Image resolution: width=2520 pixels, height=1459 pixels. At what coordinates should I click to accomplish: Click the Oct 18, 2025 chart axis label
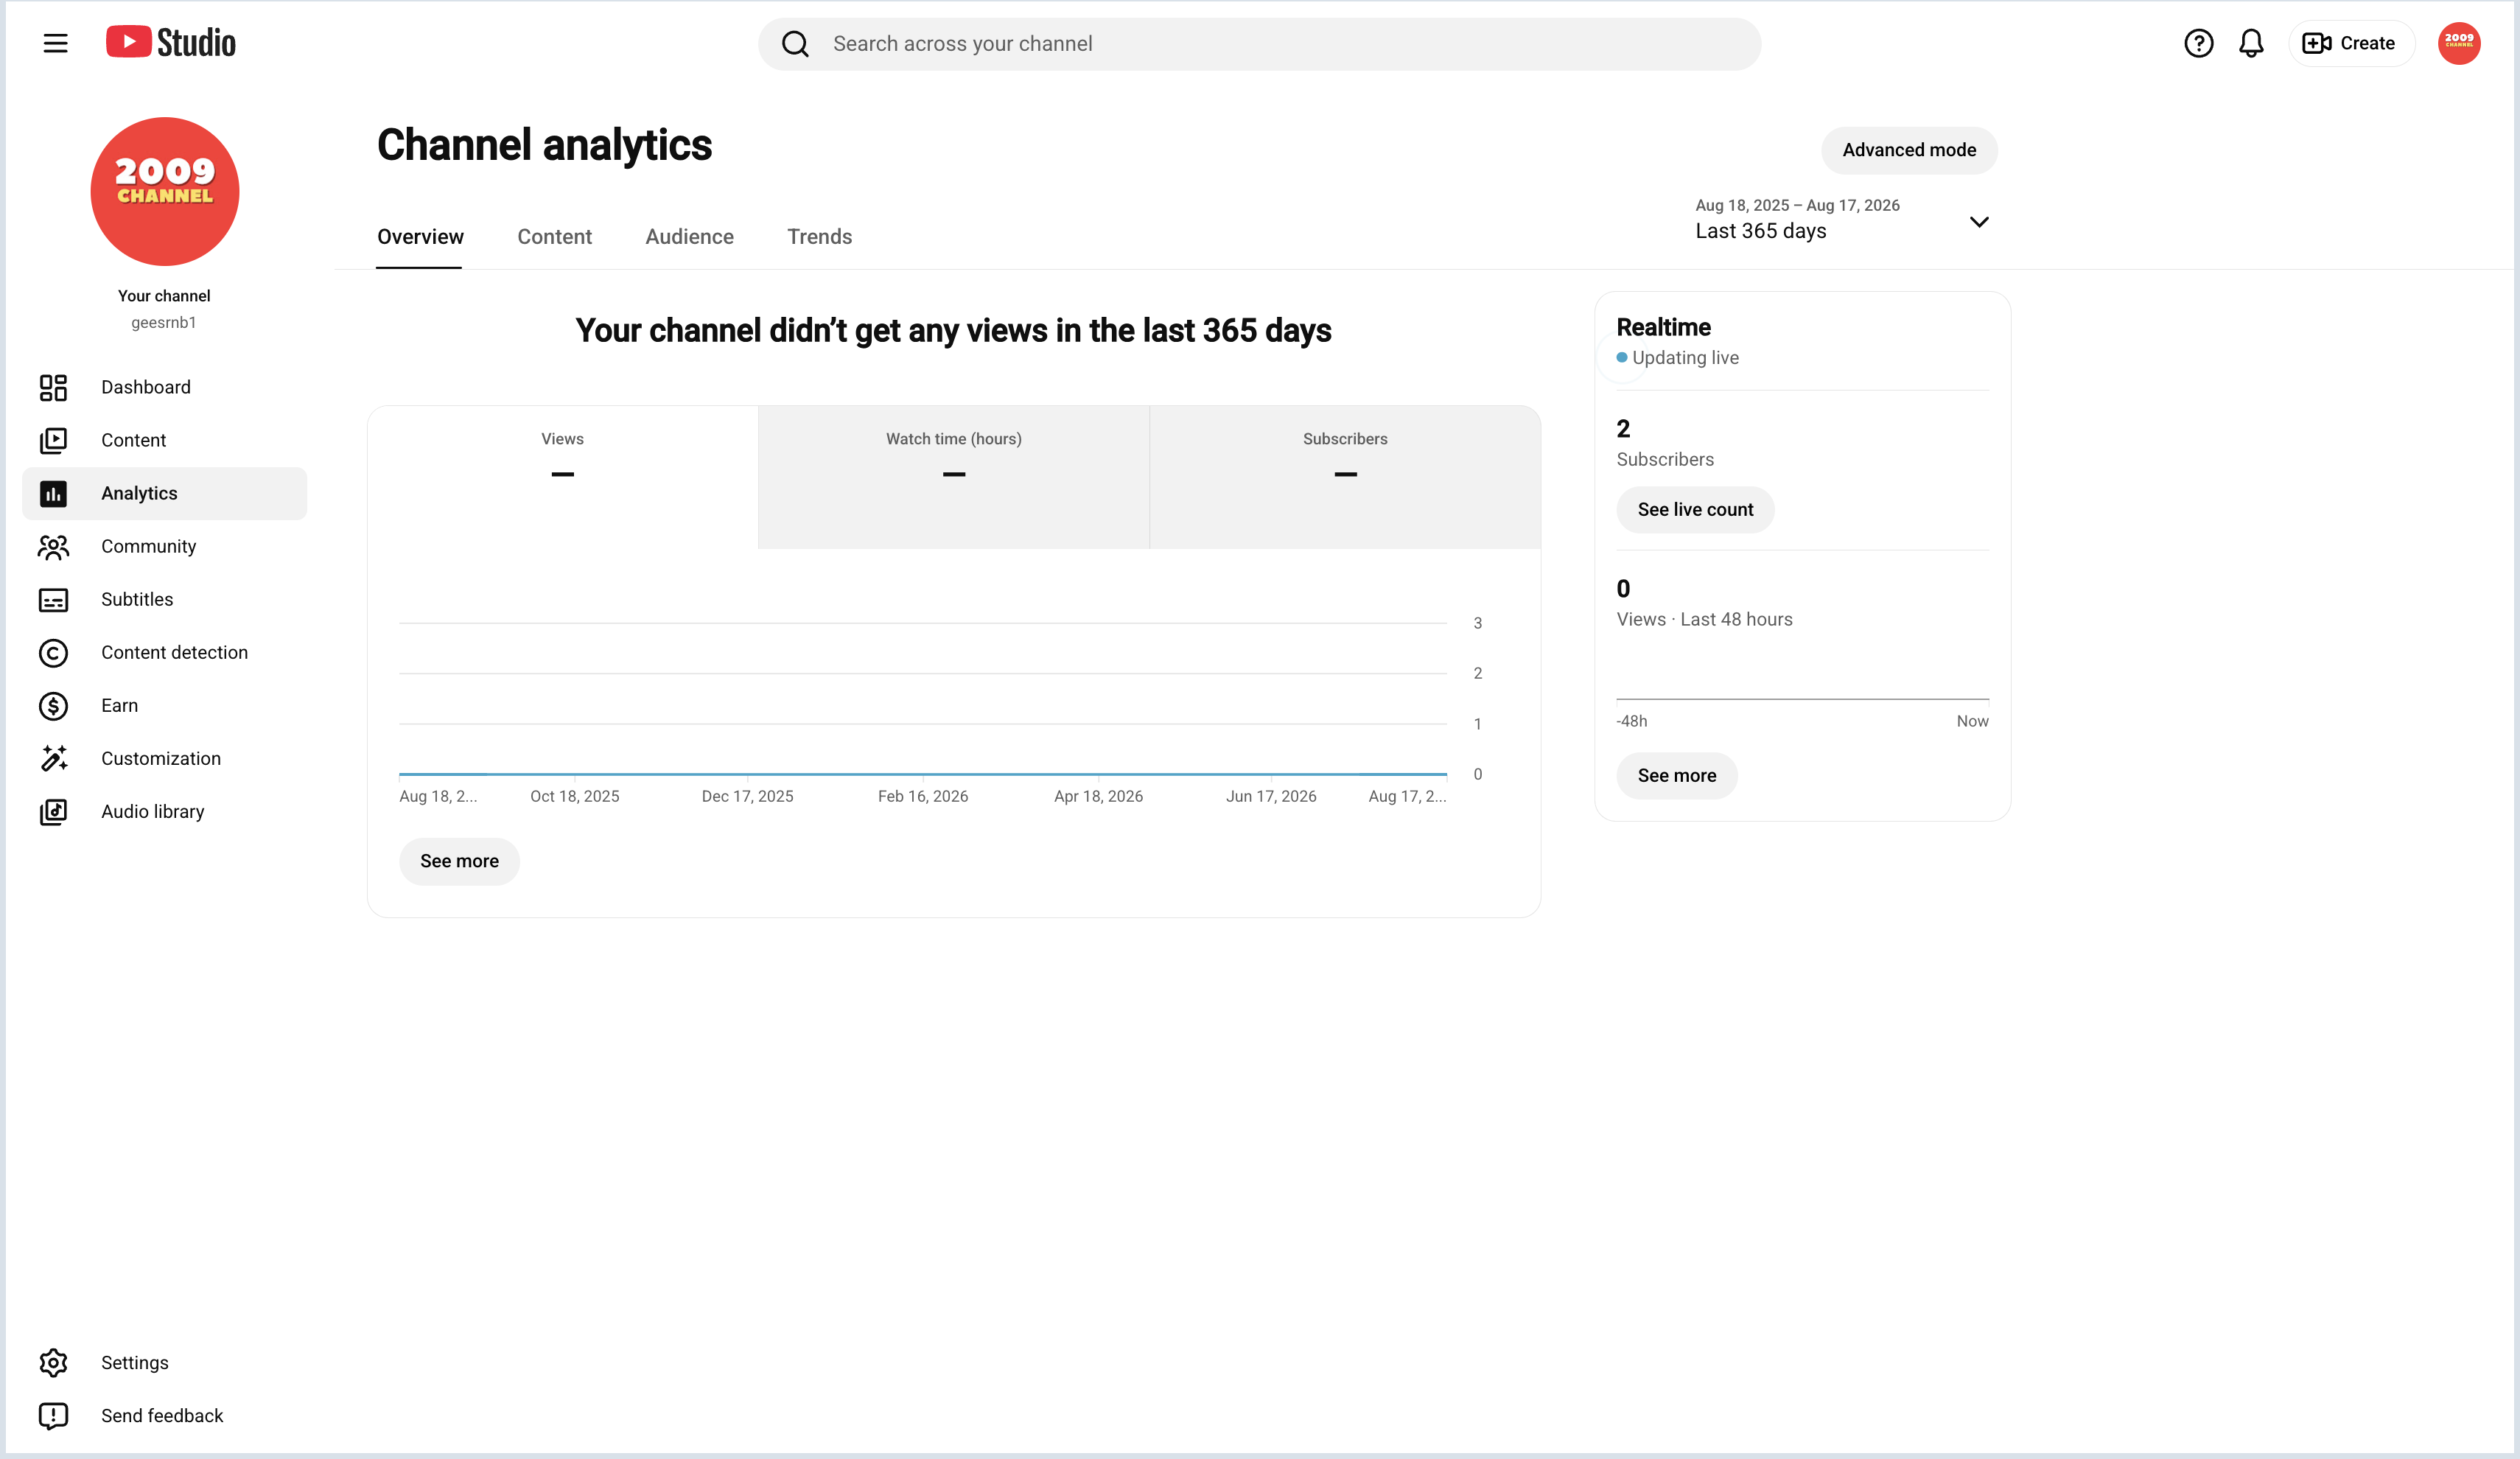point(574,796)
